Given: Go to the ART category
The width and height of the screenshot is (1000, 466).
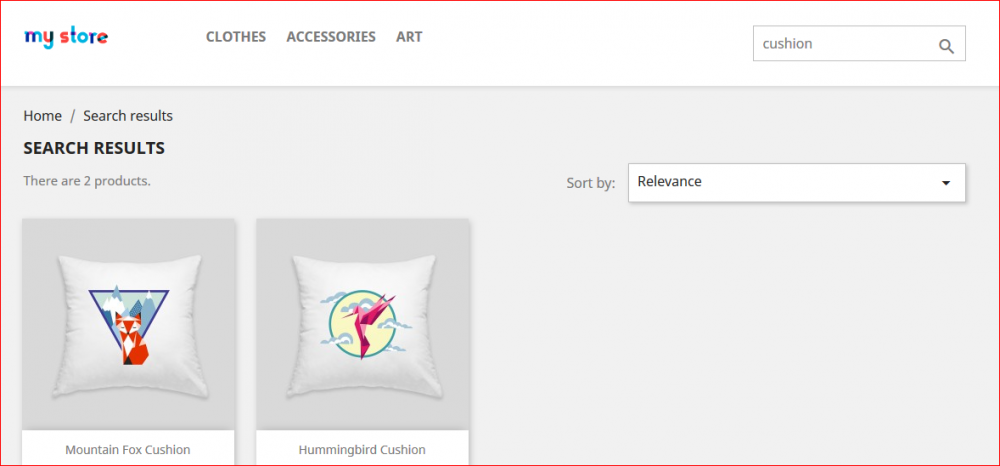Looking at the screenshot, I should [409, 37].
